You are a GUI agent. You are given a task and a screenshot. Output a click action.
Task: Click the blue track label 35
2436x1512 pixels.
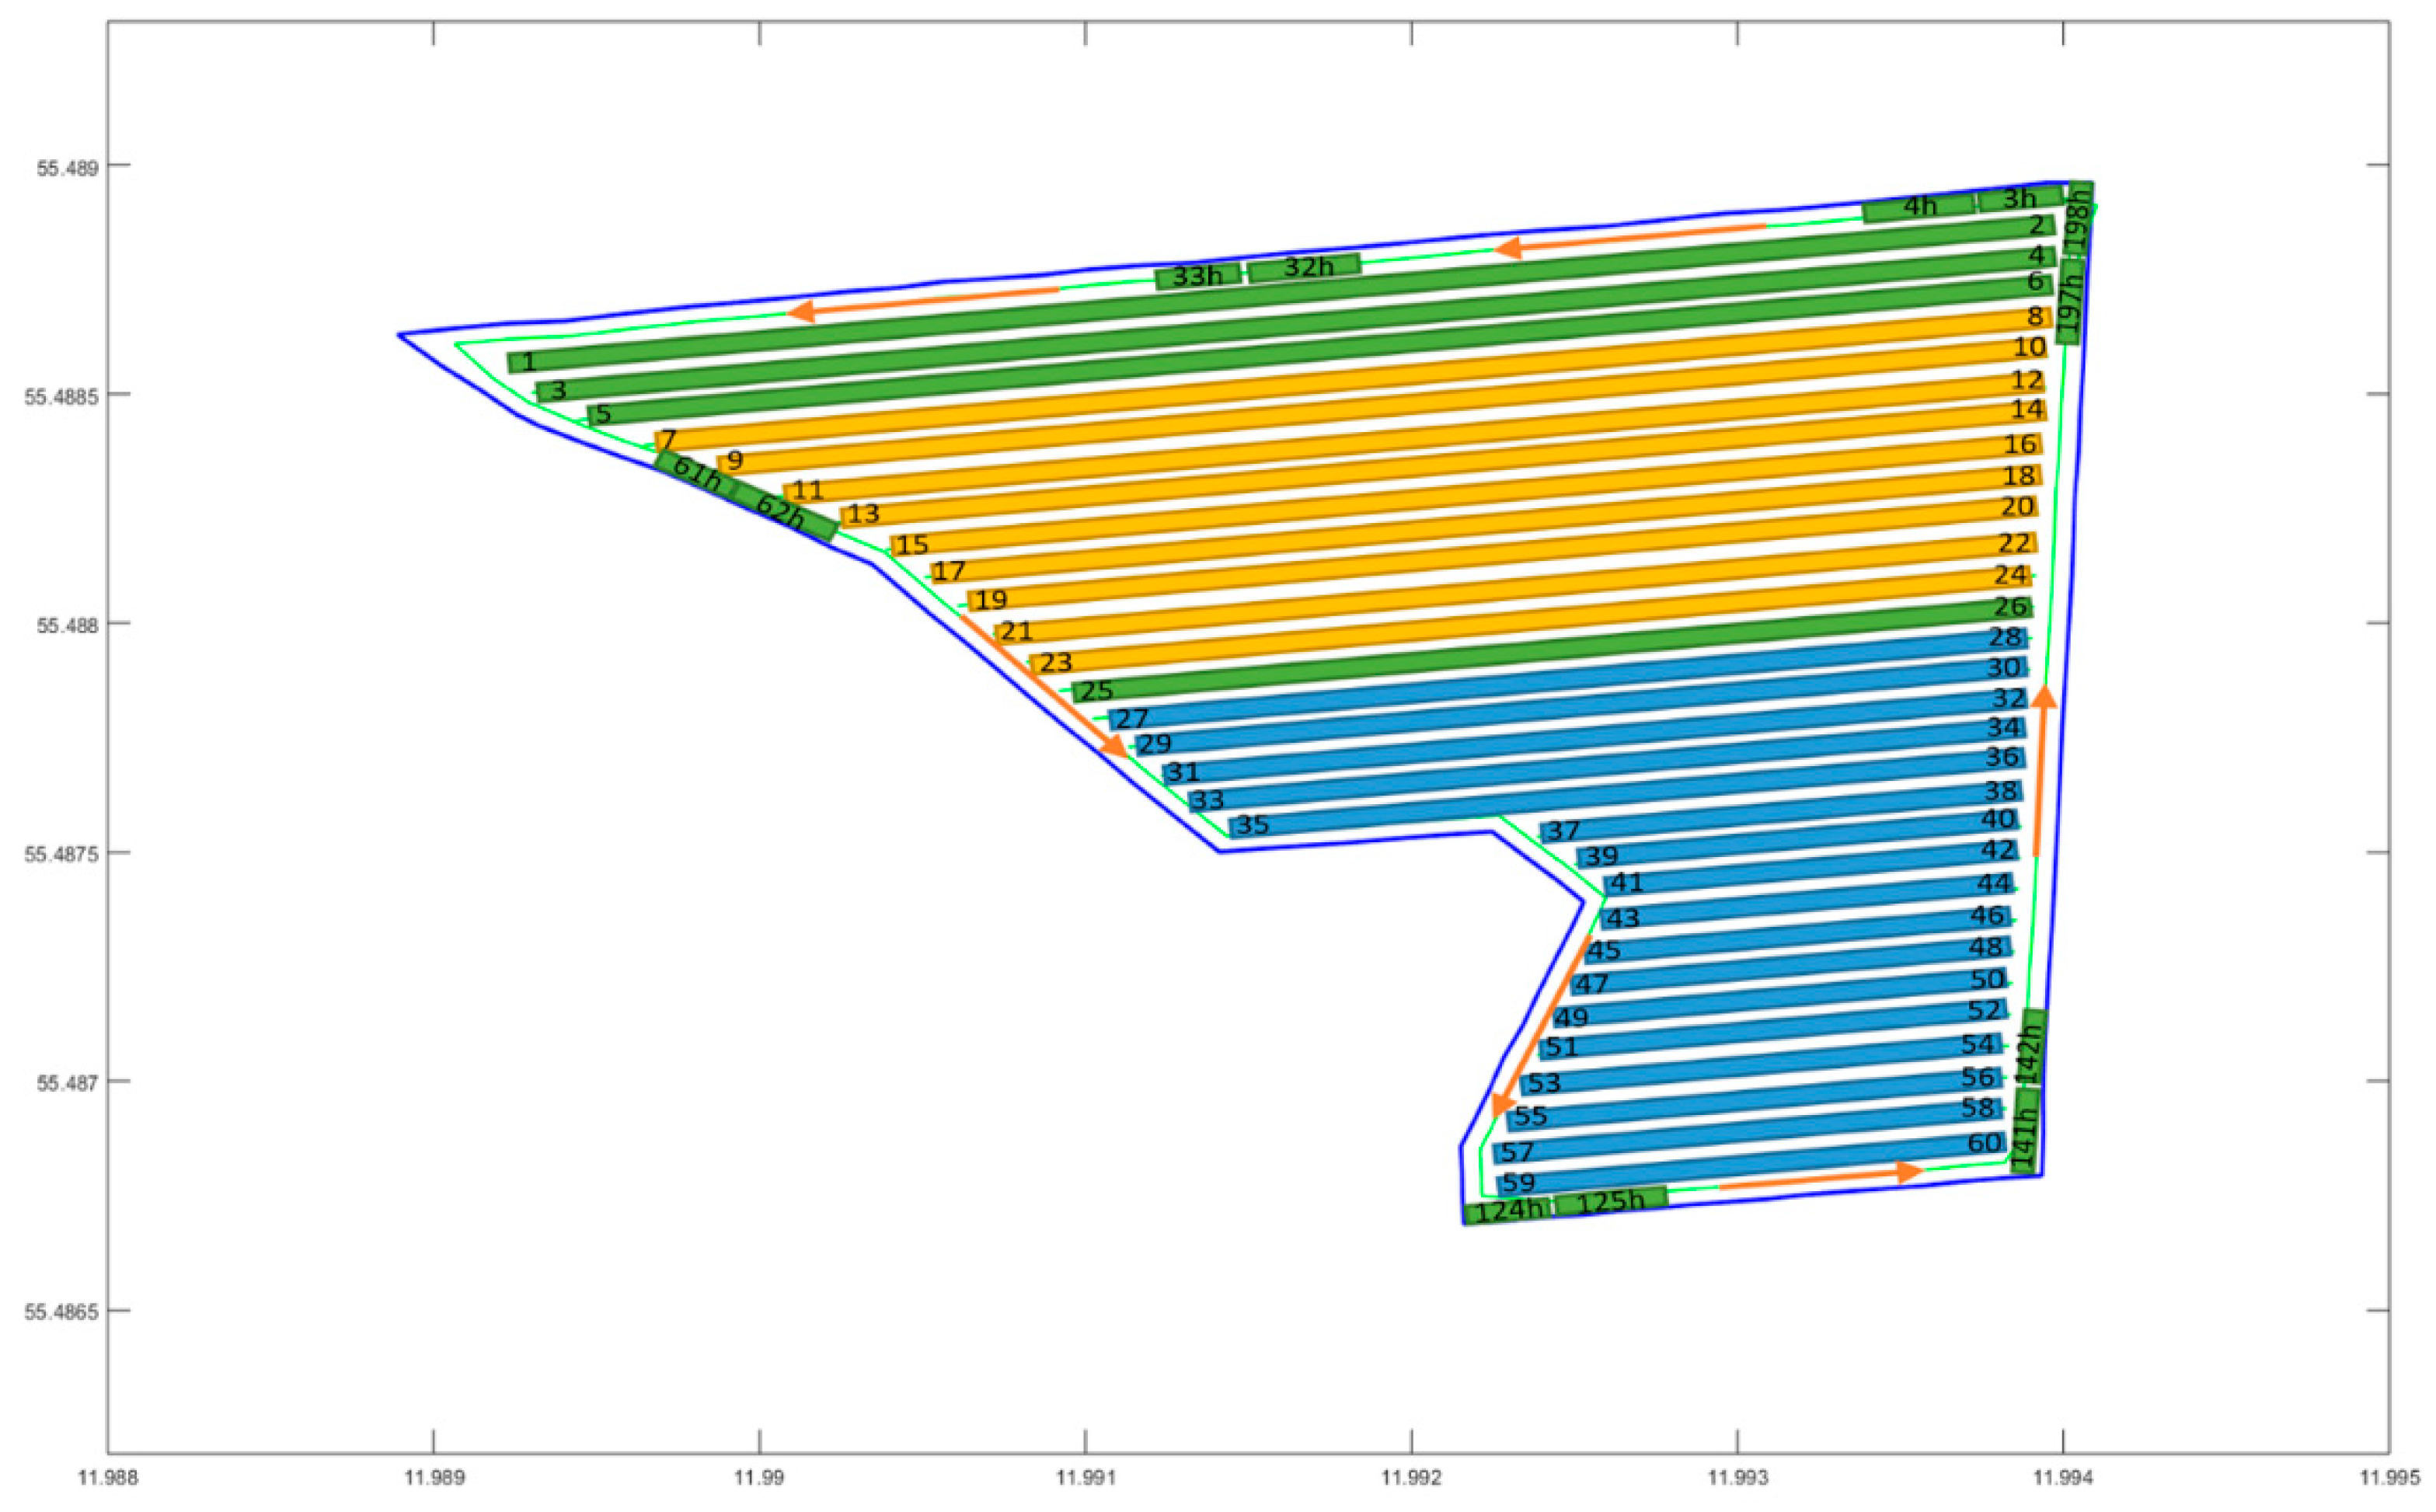coord(1252,825)
